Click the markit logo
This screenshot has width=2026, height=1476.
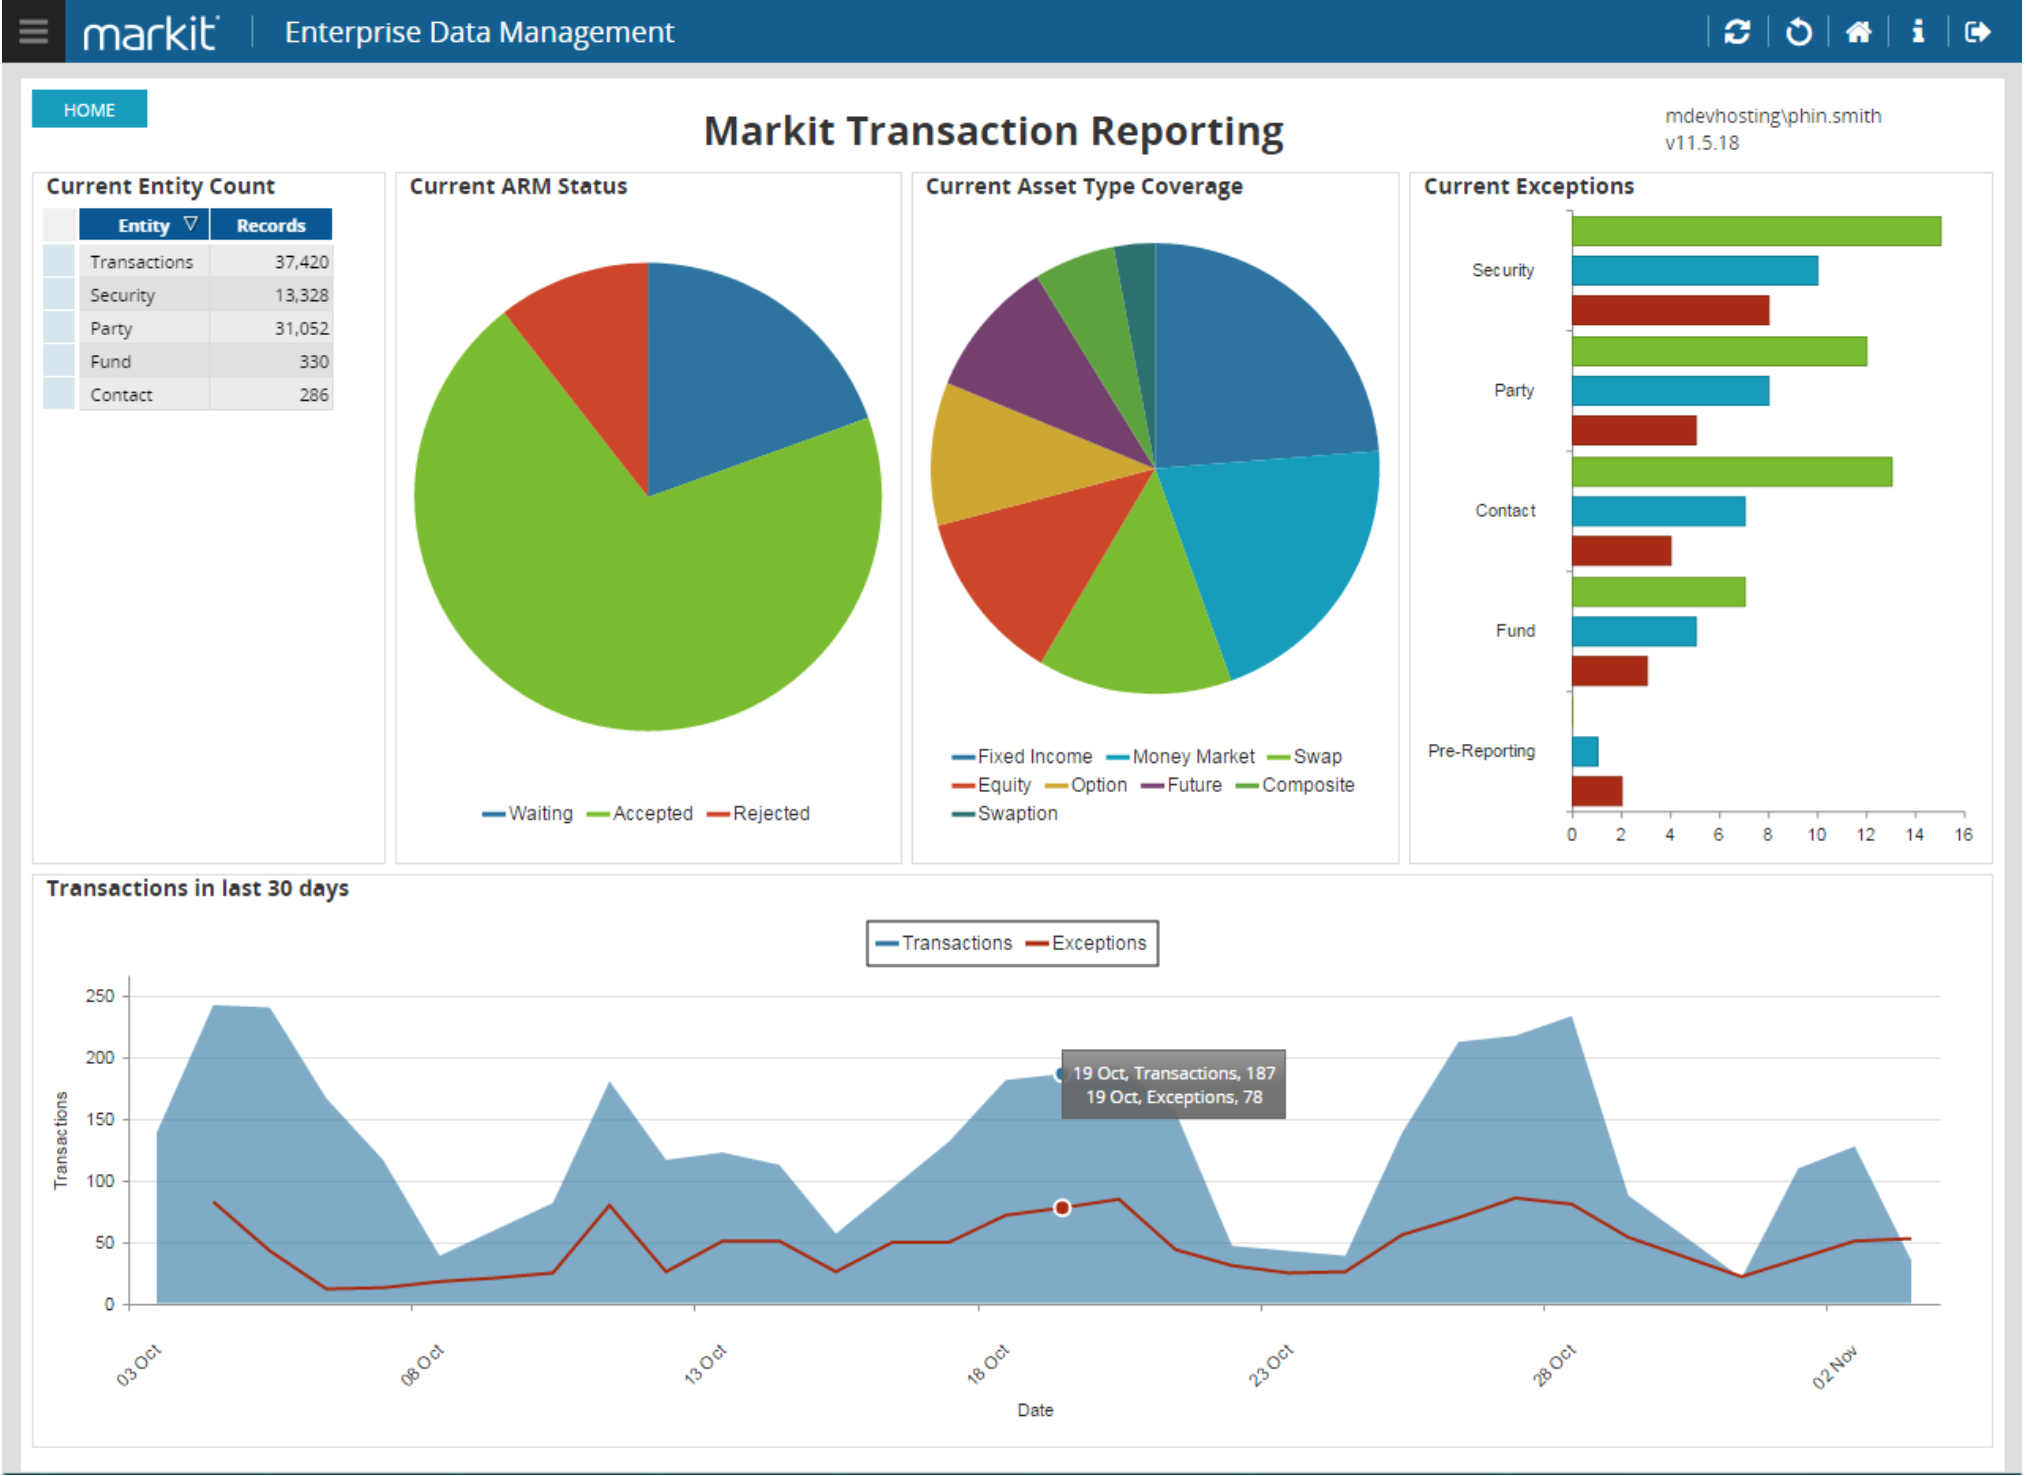(x=150, y=33)
